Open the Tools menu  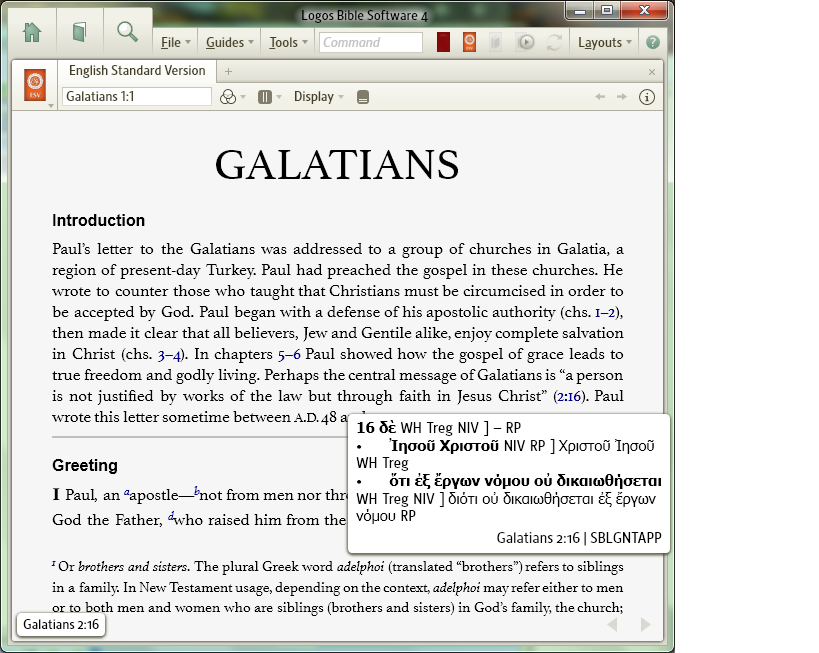[x=288, y=42]
